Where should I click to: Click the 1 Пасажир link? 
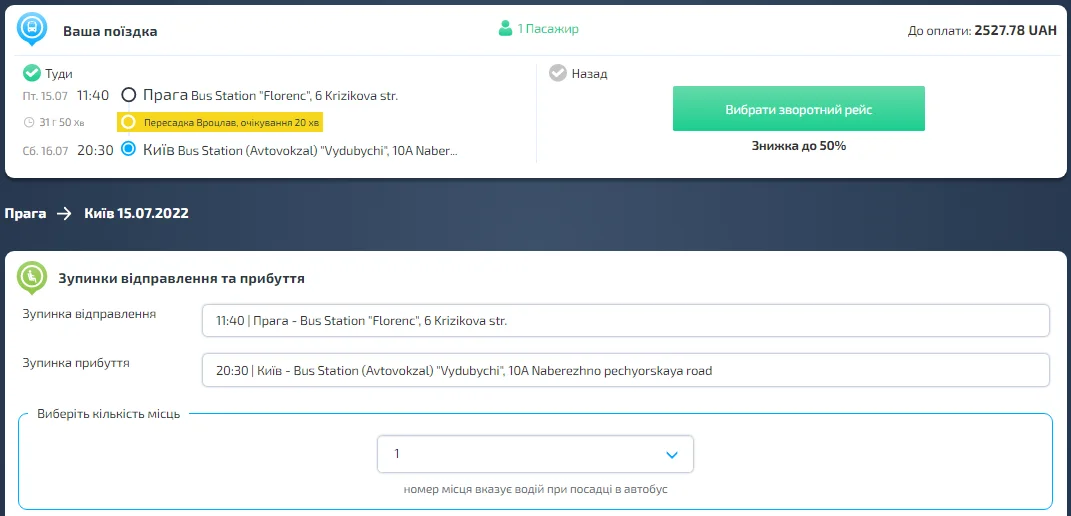coord(547,29)
